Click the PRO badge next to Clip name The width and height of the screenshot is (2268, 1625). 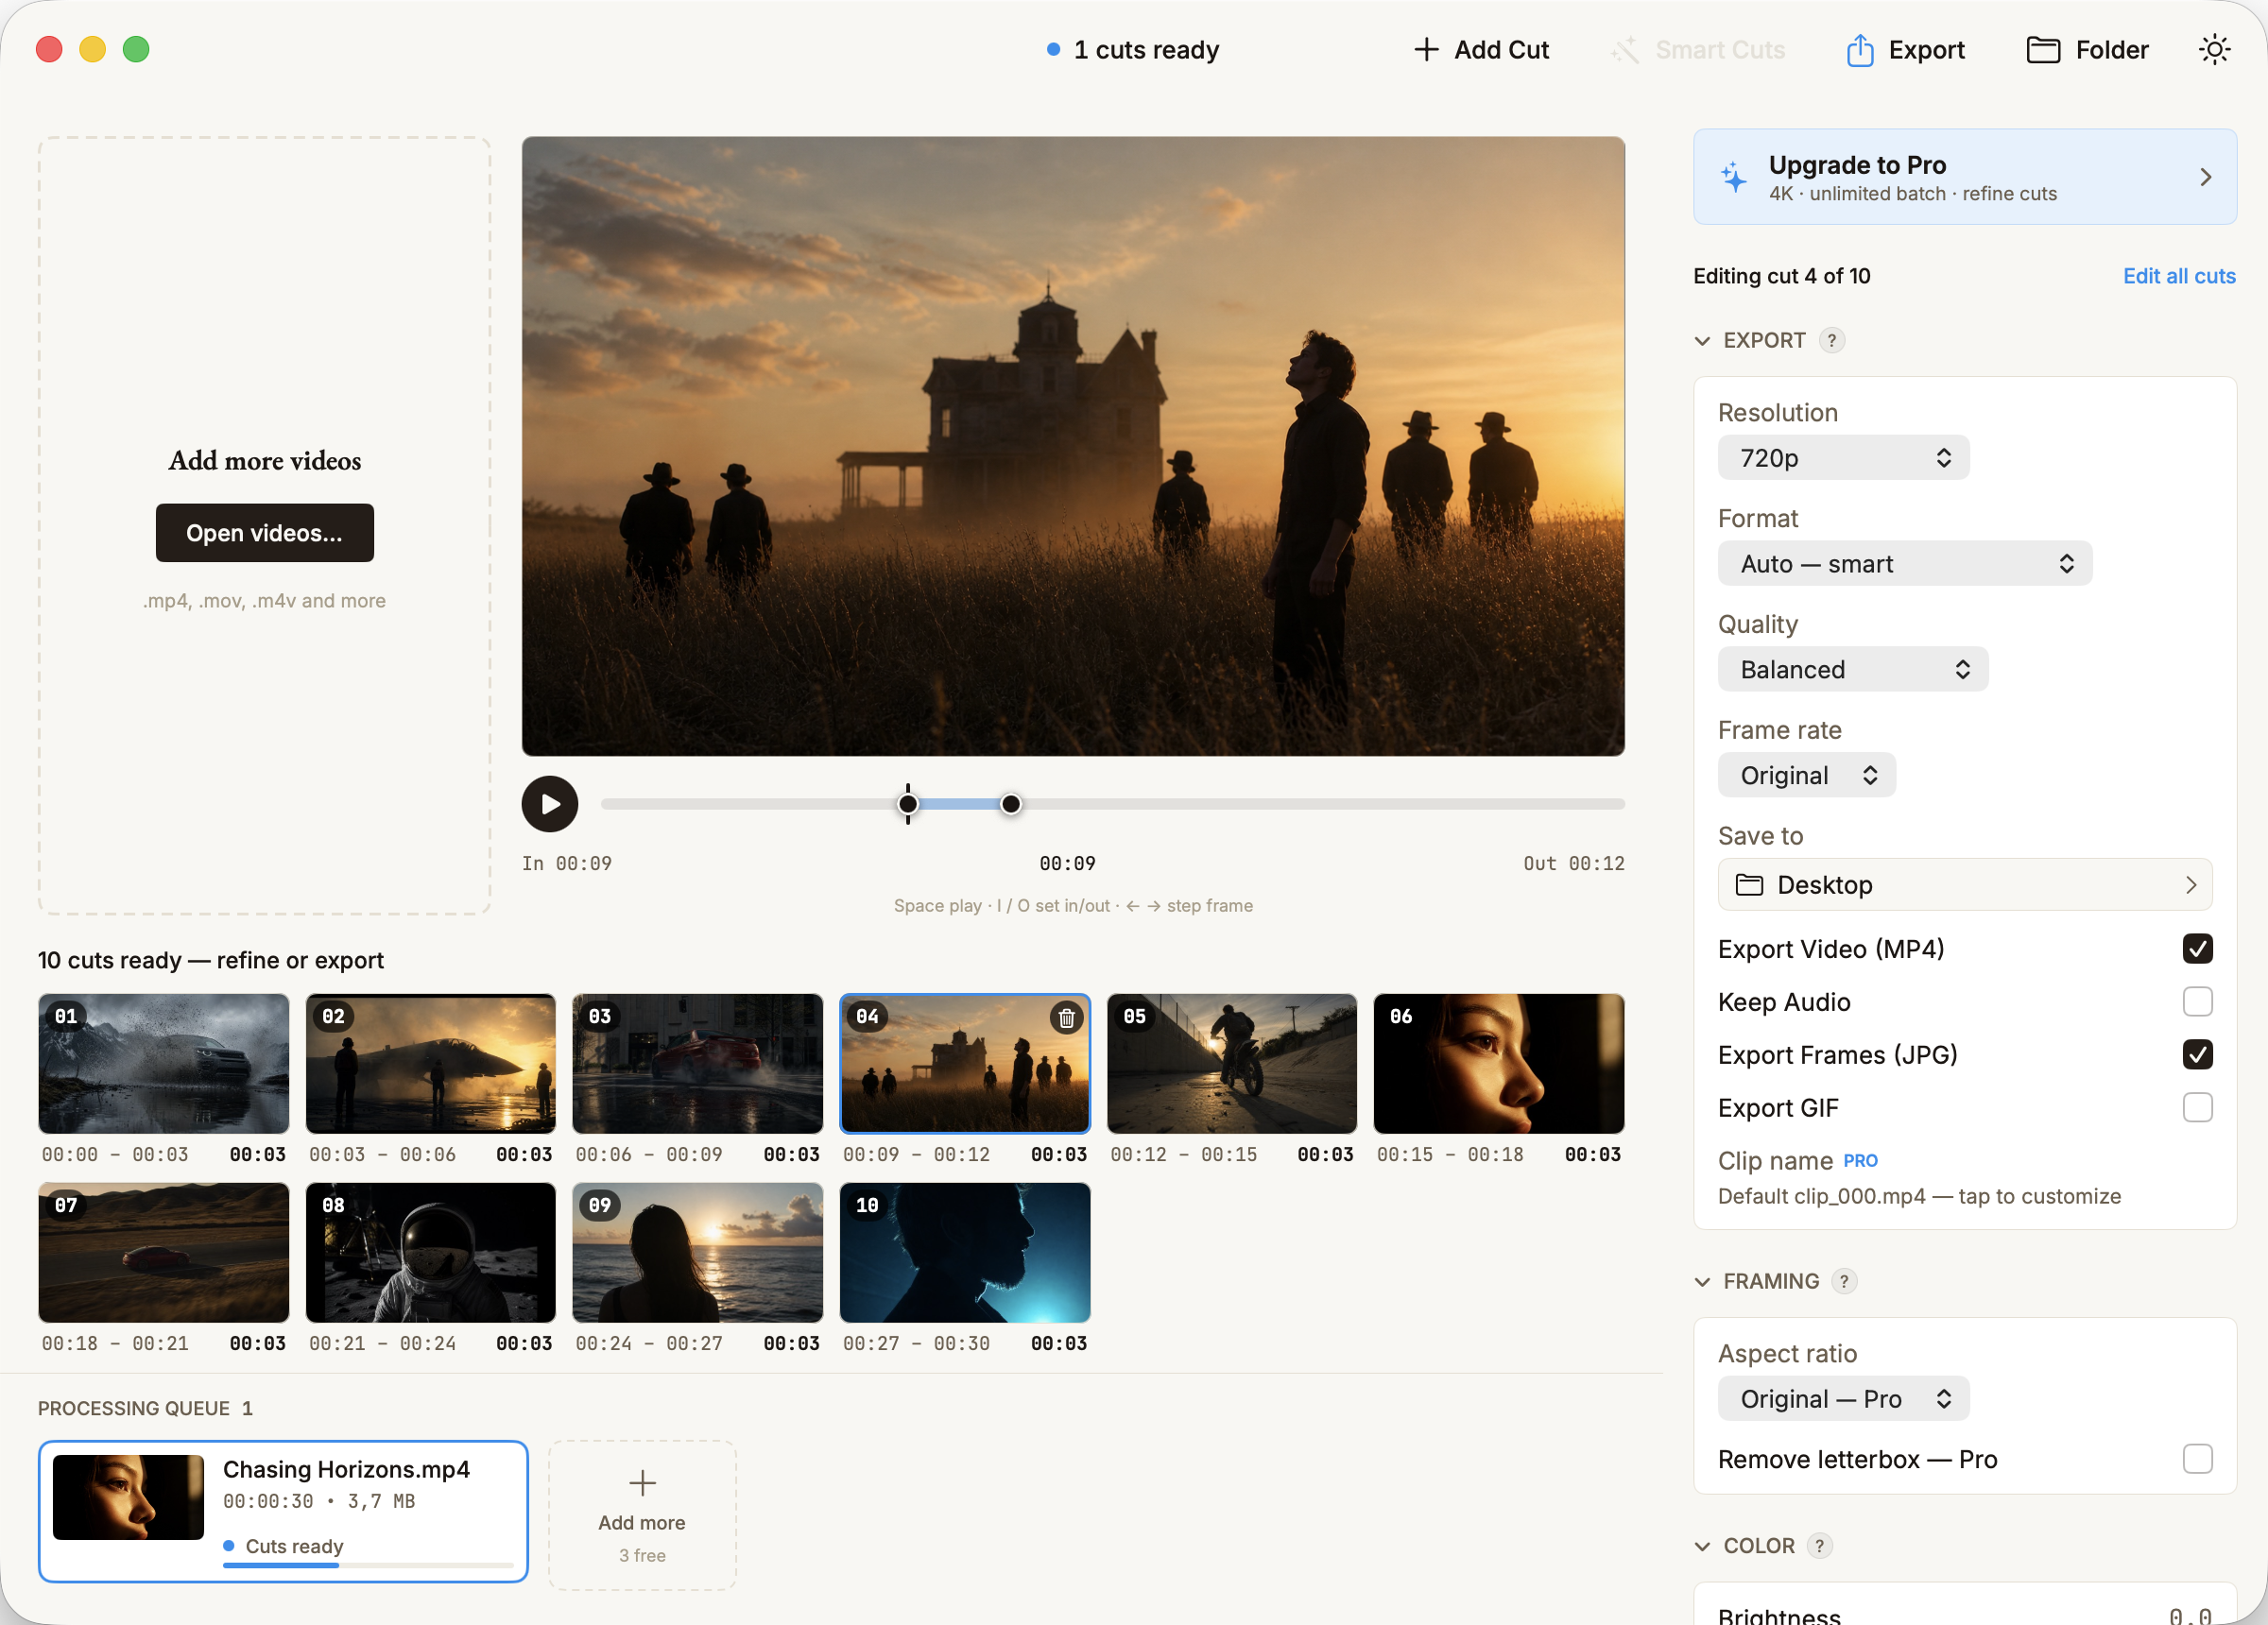(1860, 1161)
